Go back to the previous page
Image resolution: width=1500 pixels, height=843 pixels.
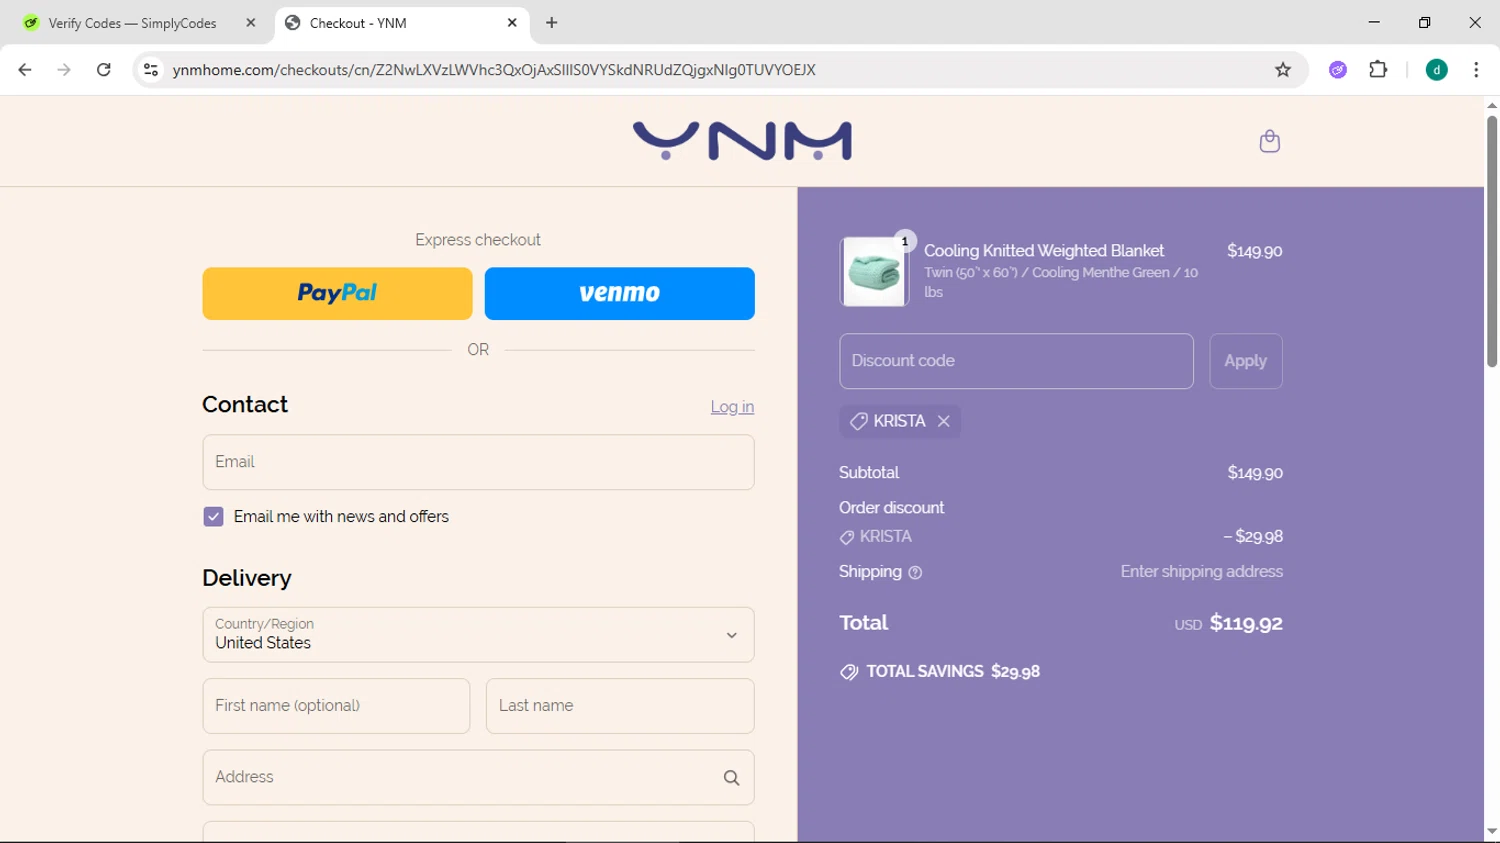(25, 70)
